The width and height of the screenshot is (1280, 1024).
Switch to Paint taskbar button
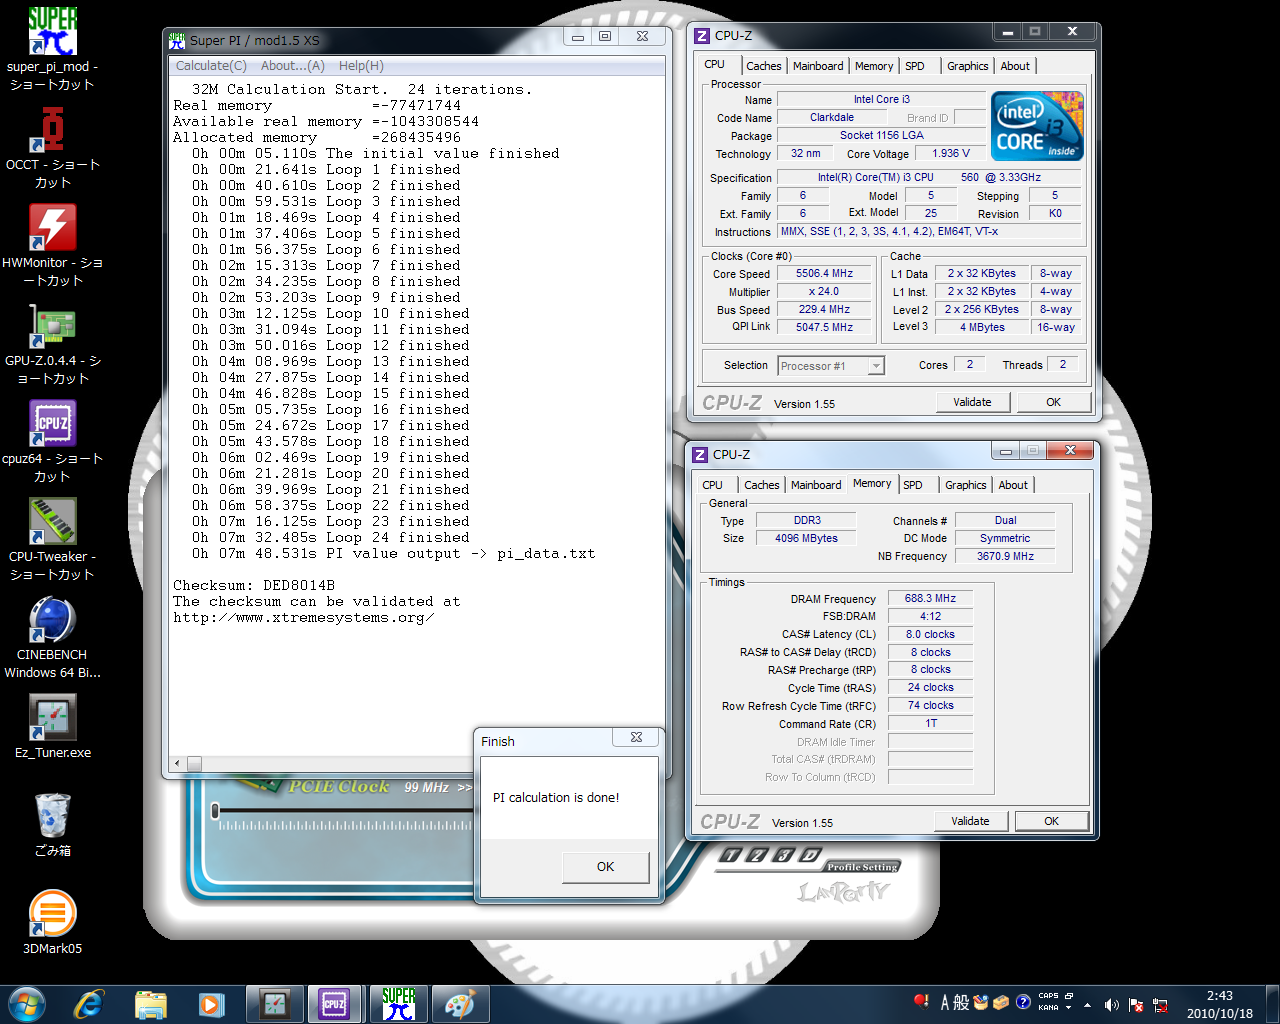click(x=459, y=1004)
